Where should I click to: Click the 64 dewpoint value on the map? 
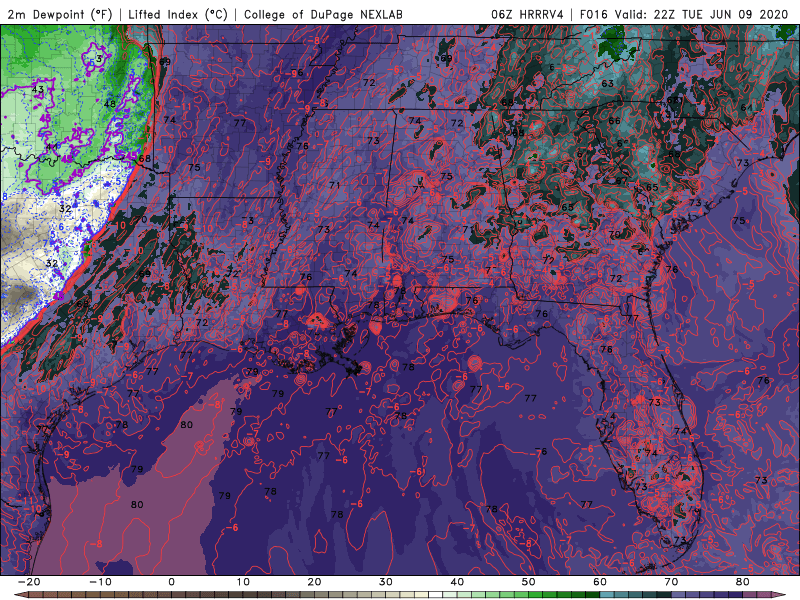tap(746, 107)
